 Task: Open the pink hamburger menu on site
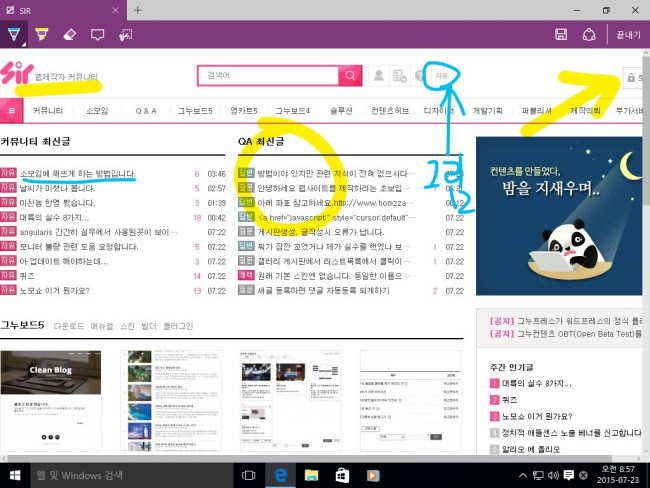point(12,110)
